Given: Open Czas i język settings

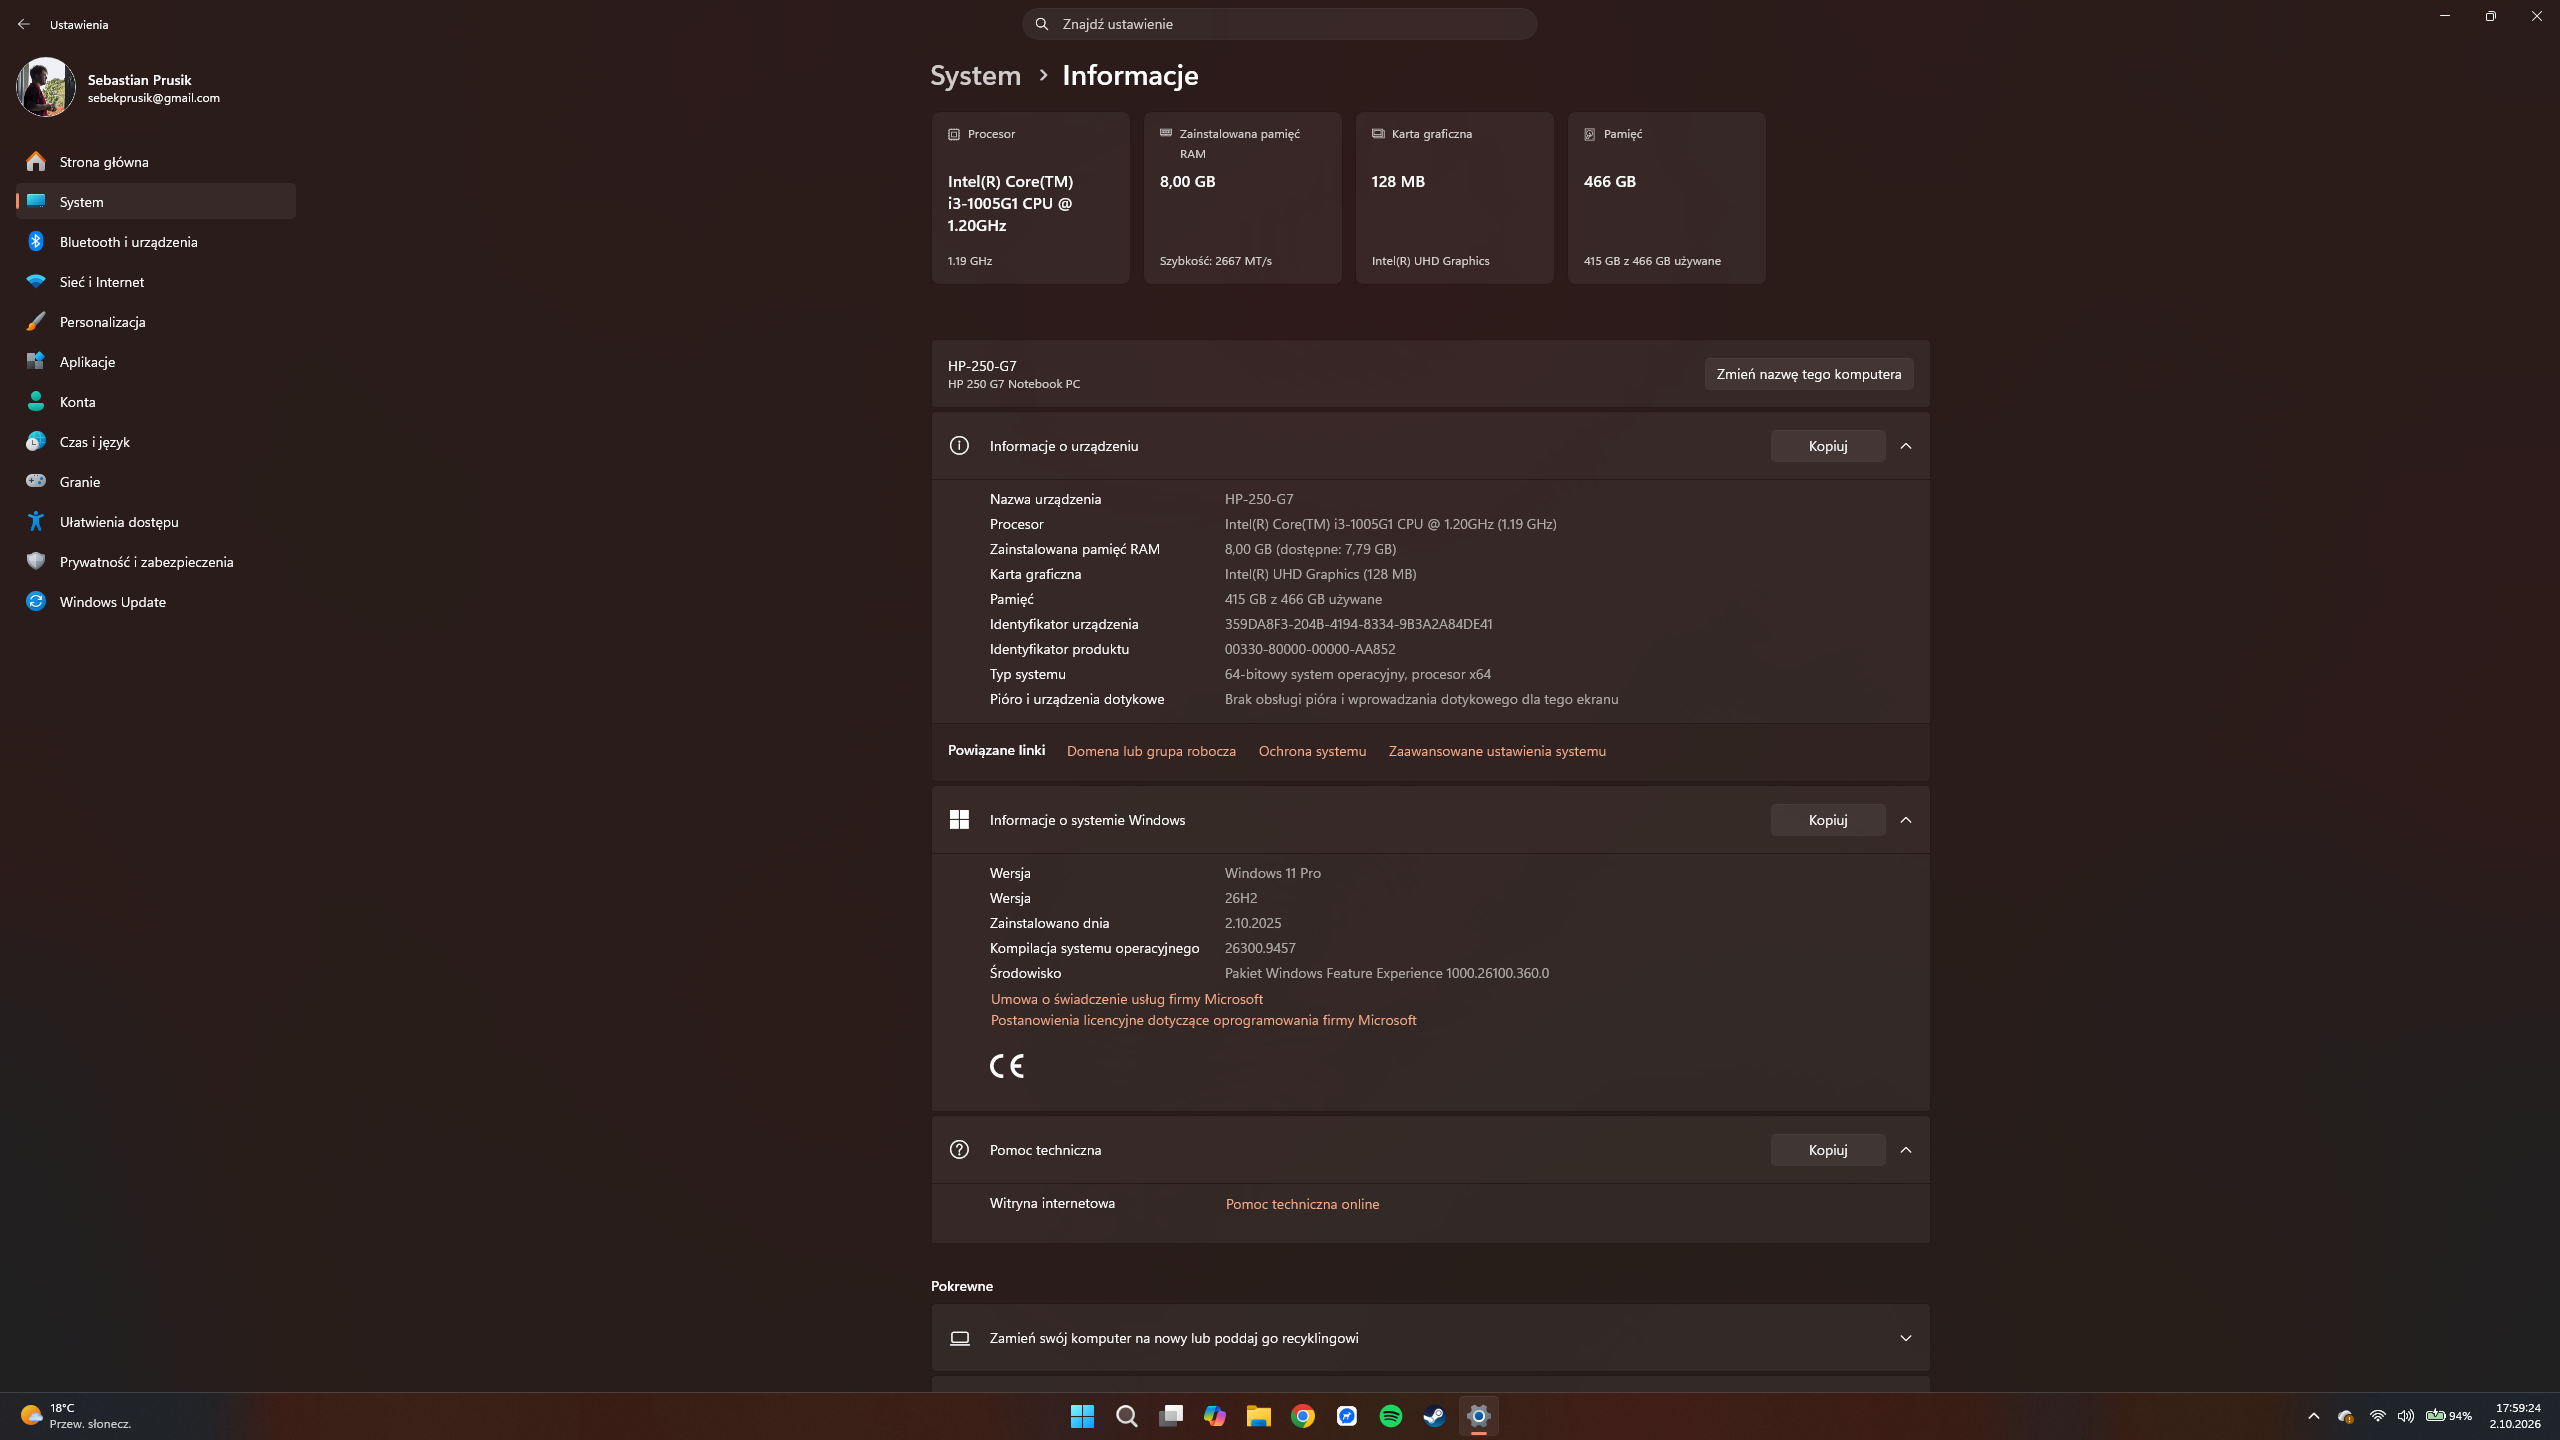Looking at the screenshot, I should [156, 442].
